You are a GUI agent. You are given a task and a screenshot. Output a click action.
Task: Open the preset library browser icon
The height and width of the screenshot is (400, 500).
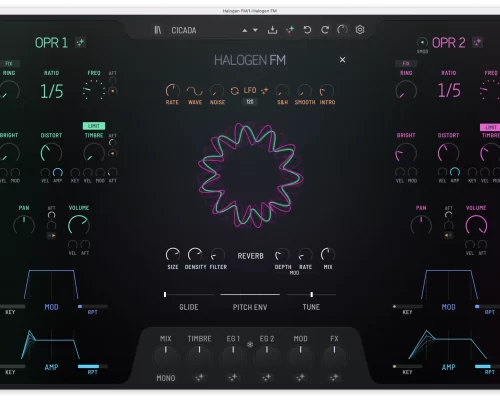point(158,30)
